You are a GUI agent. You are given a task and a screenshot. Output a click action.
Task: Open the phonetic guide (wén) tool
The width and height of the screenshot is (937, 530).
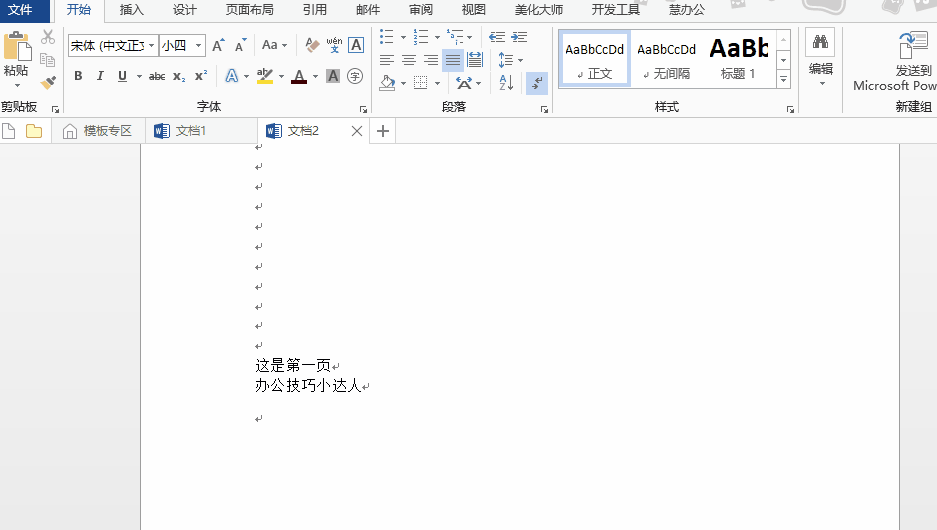pyautogui.click(x=334, y=45)
